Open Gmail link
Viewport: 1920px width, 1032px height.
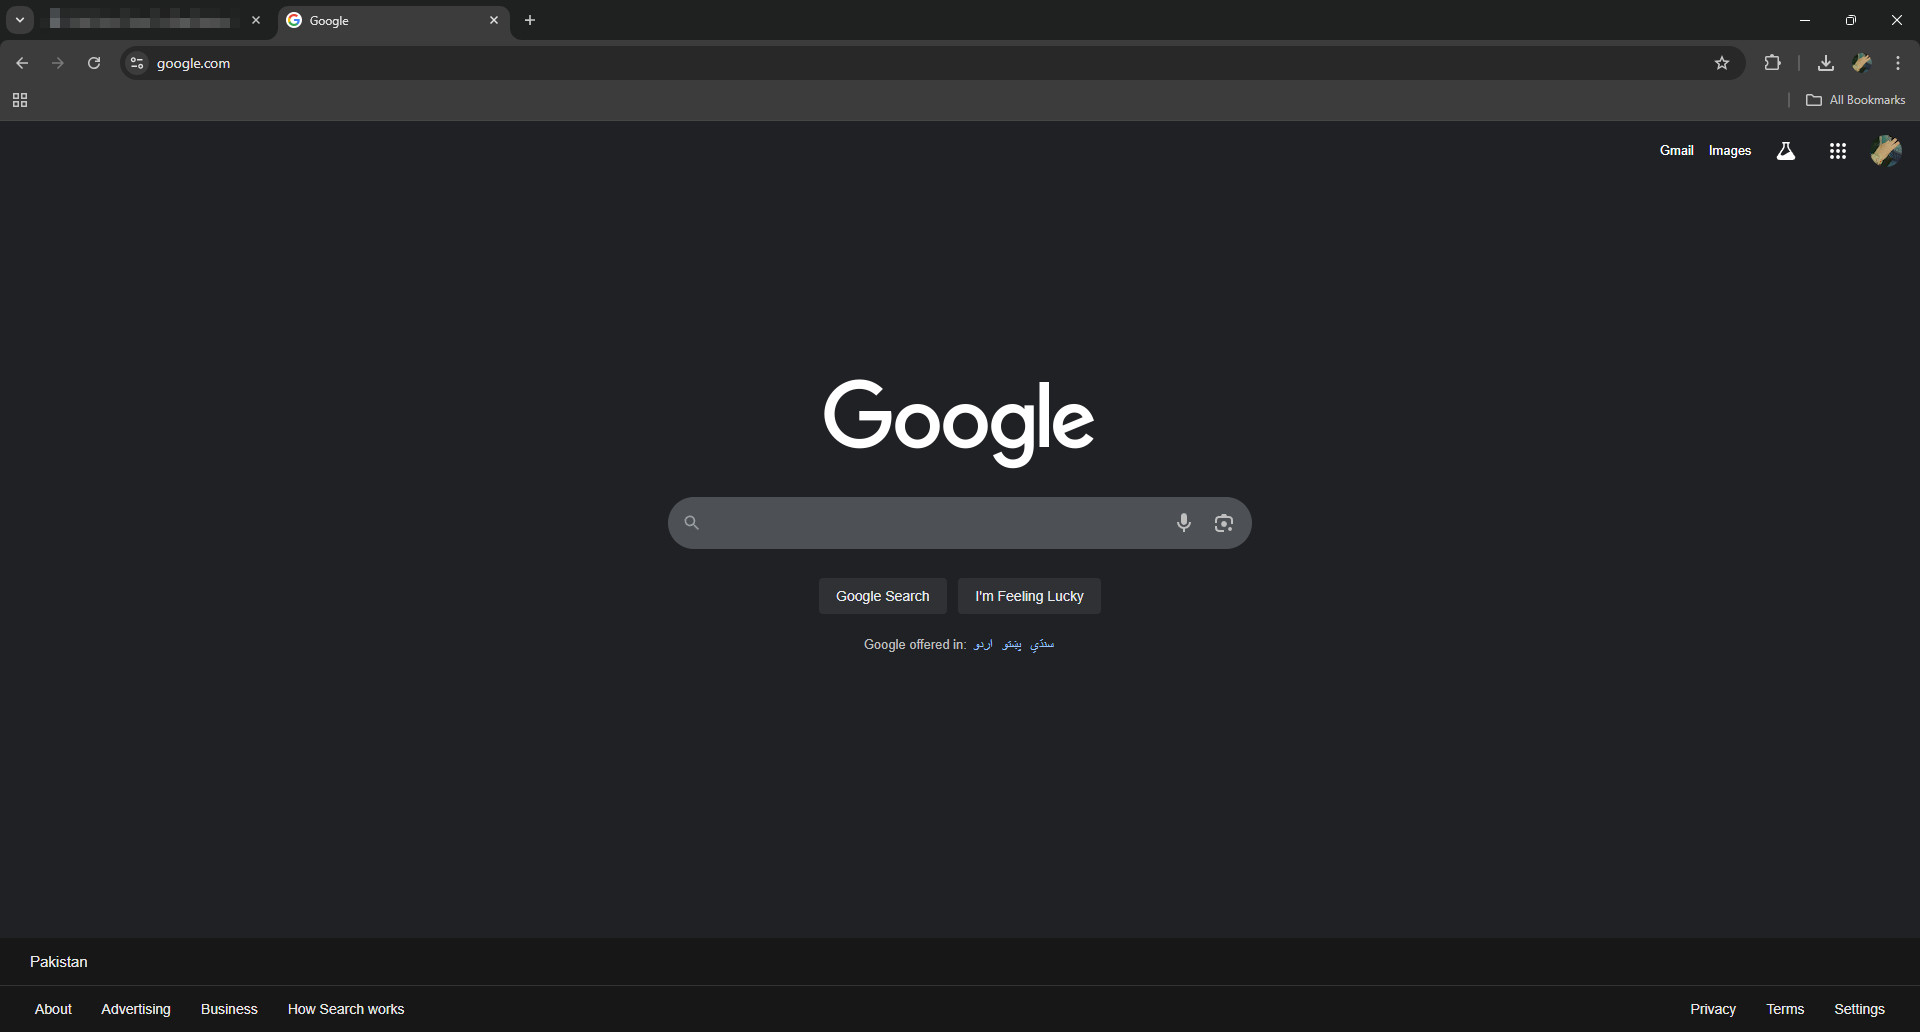click(1677, 151)
